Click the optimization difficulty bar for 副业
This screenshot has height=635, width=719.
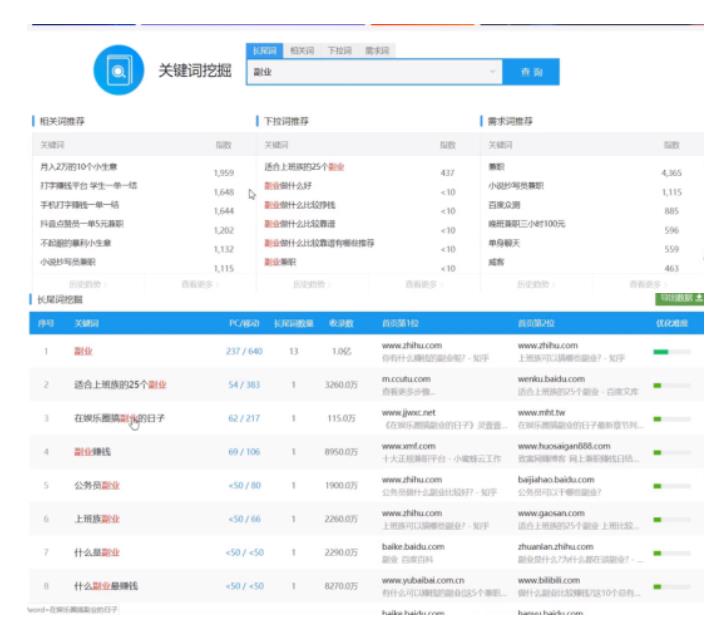click(x=670, y=352)
